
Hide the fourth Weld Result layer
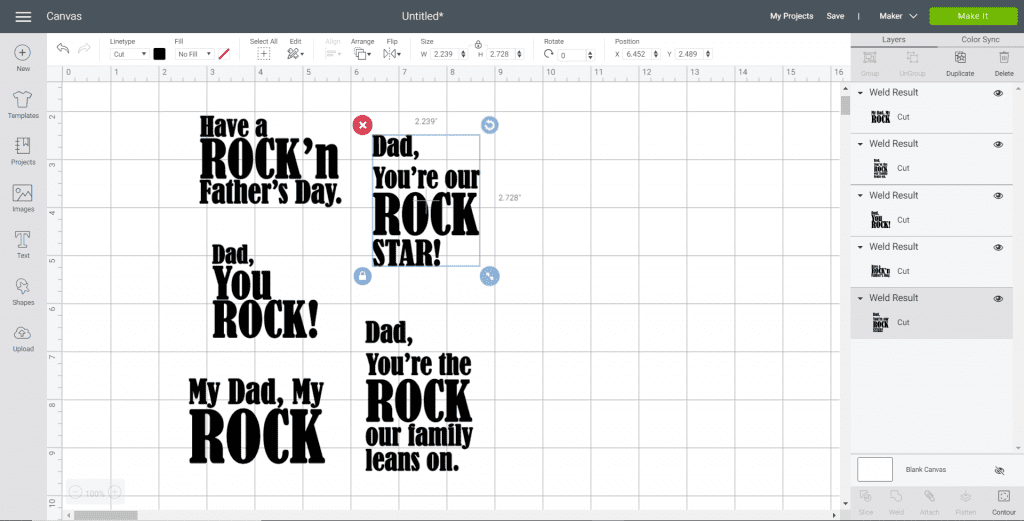click(998, 247)
